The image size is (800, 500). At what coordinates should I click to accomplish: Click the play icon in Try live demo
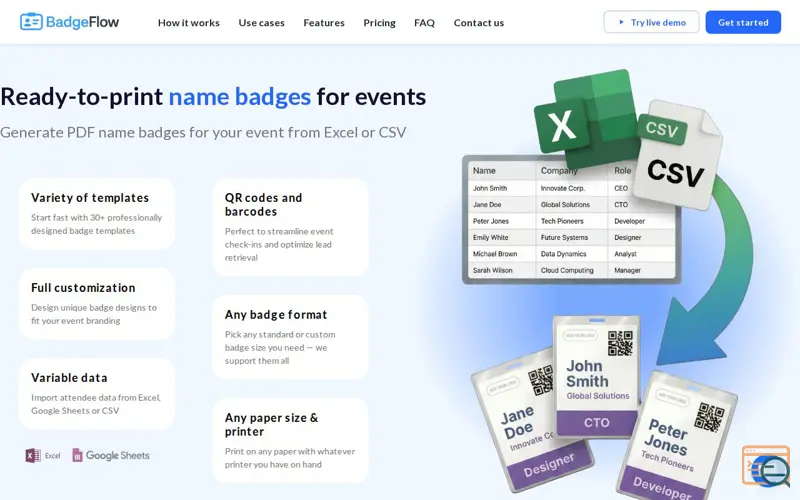click(621, 22)
